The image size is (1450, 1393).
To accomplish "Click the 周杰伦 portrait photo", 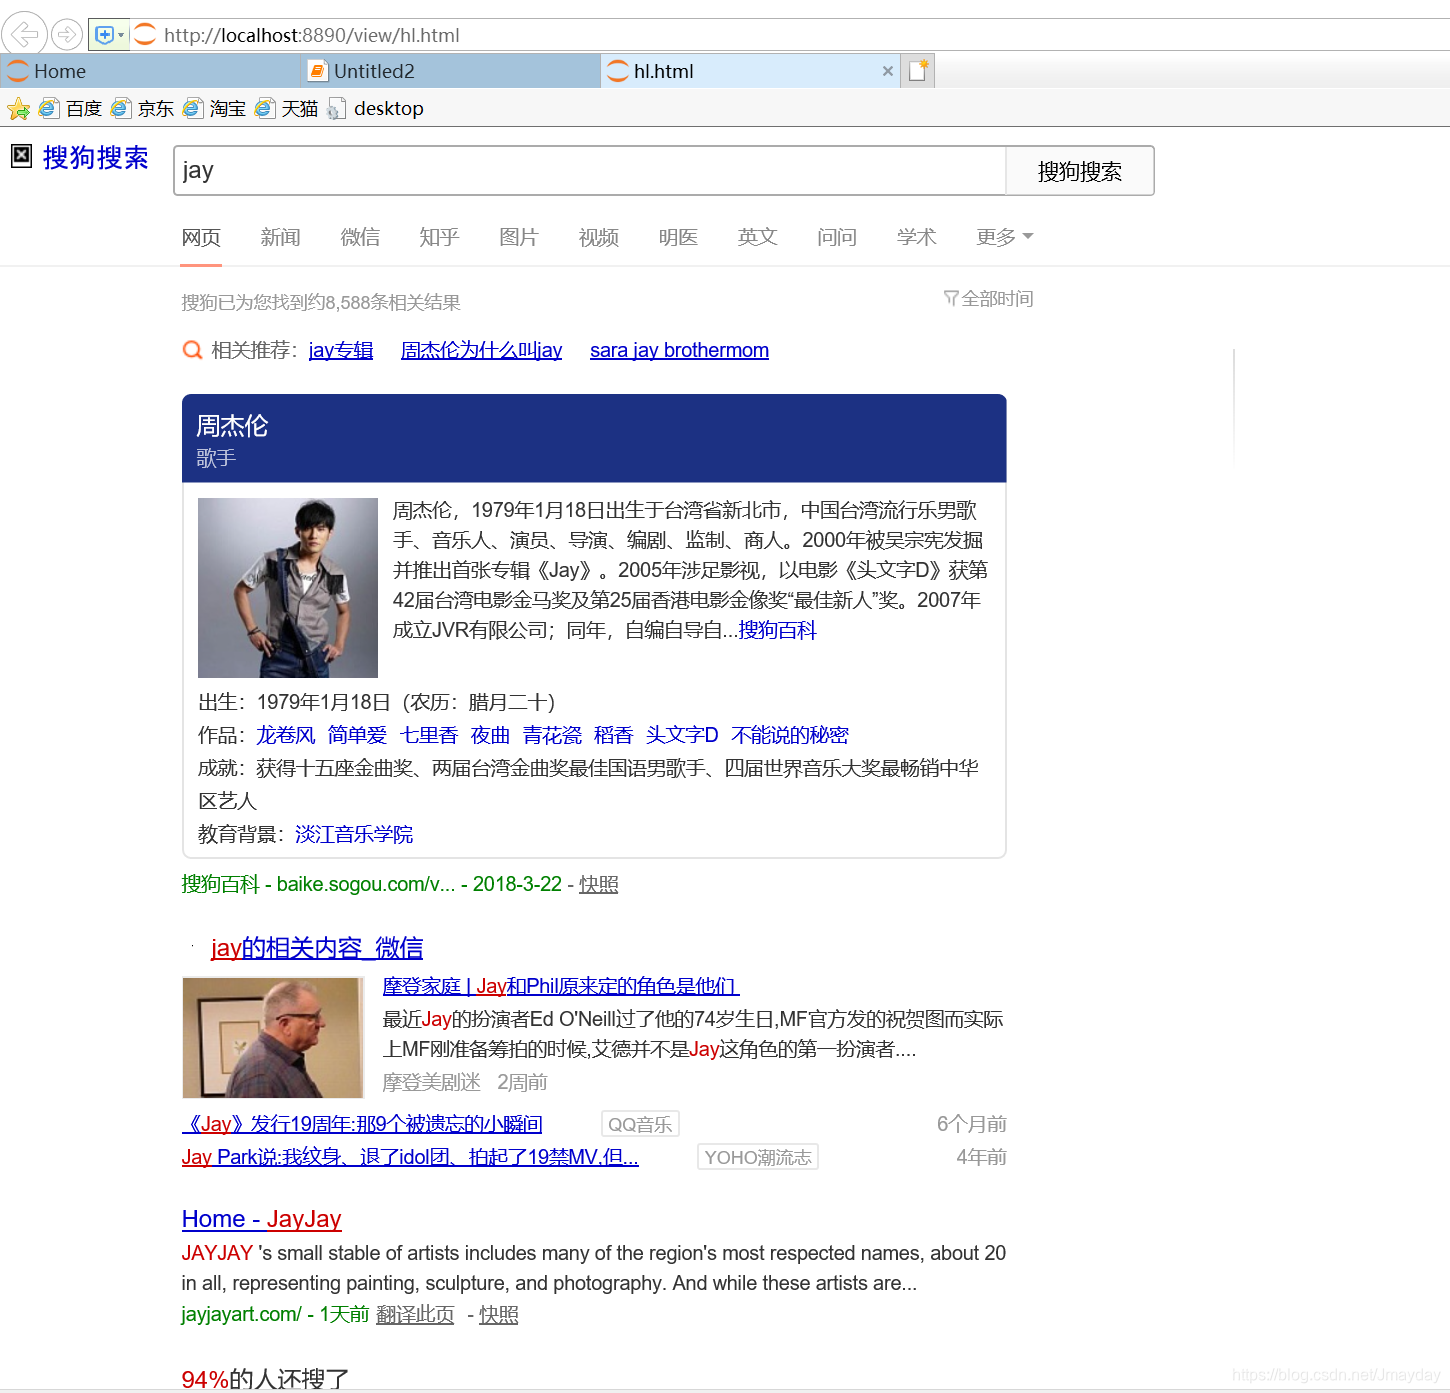I will pos(288,588).
